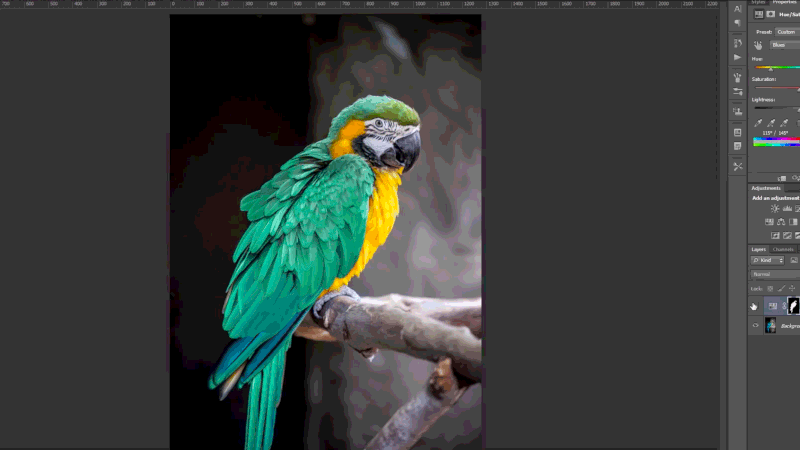Select the Adjustments panel tab
The image size is (800, 450).
tap(766, 188)
